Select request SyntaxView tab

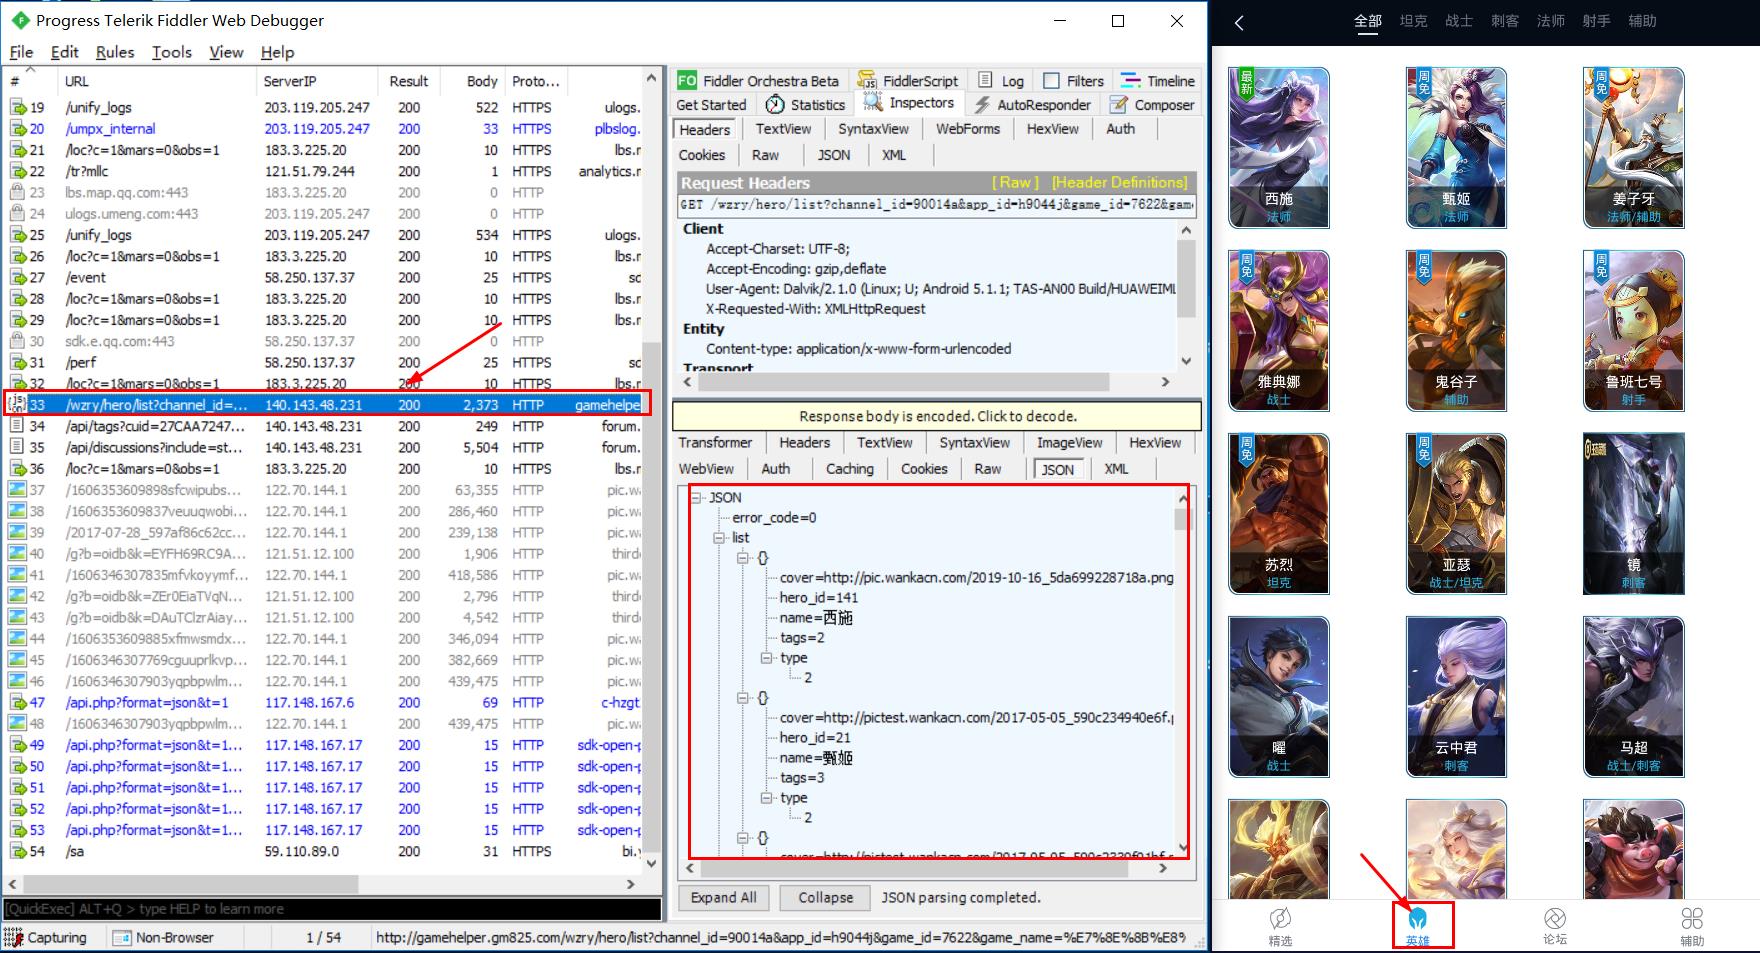point(873,129)
